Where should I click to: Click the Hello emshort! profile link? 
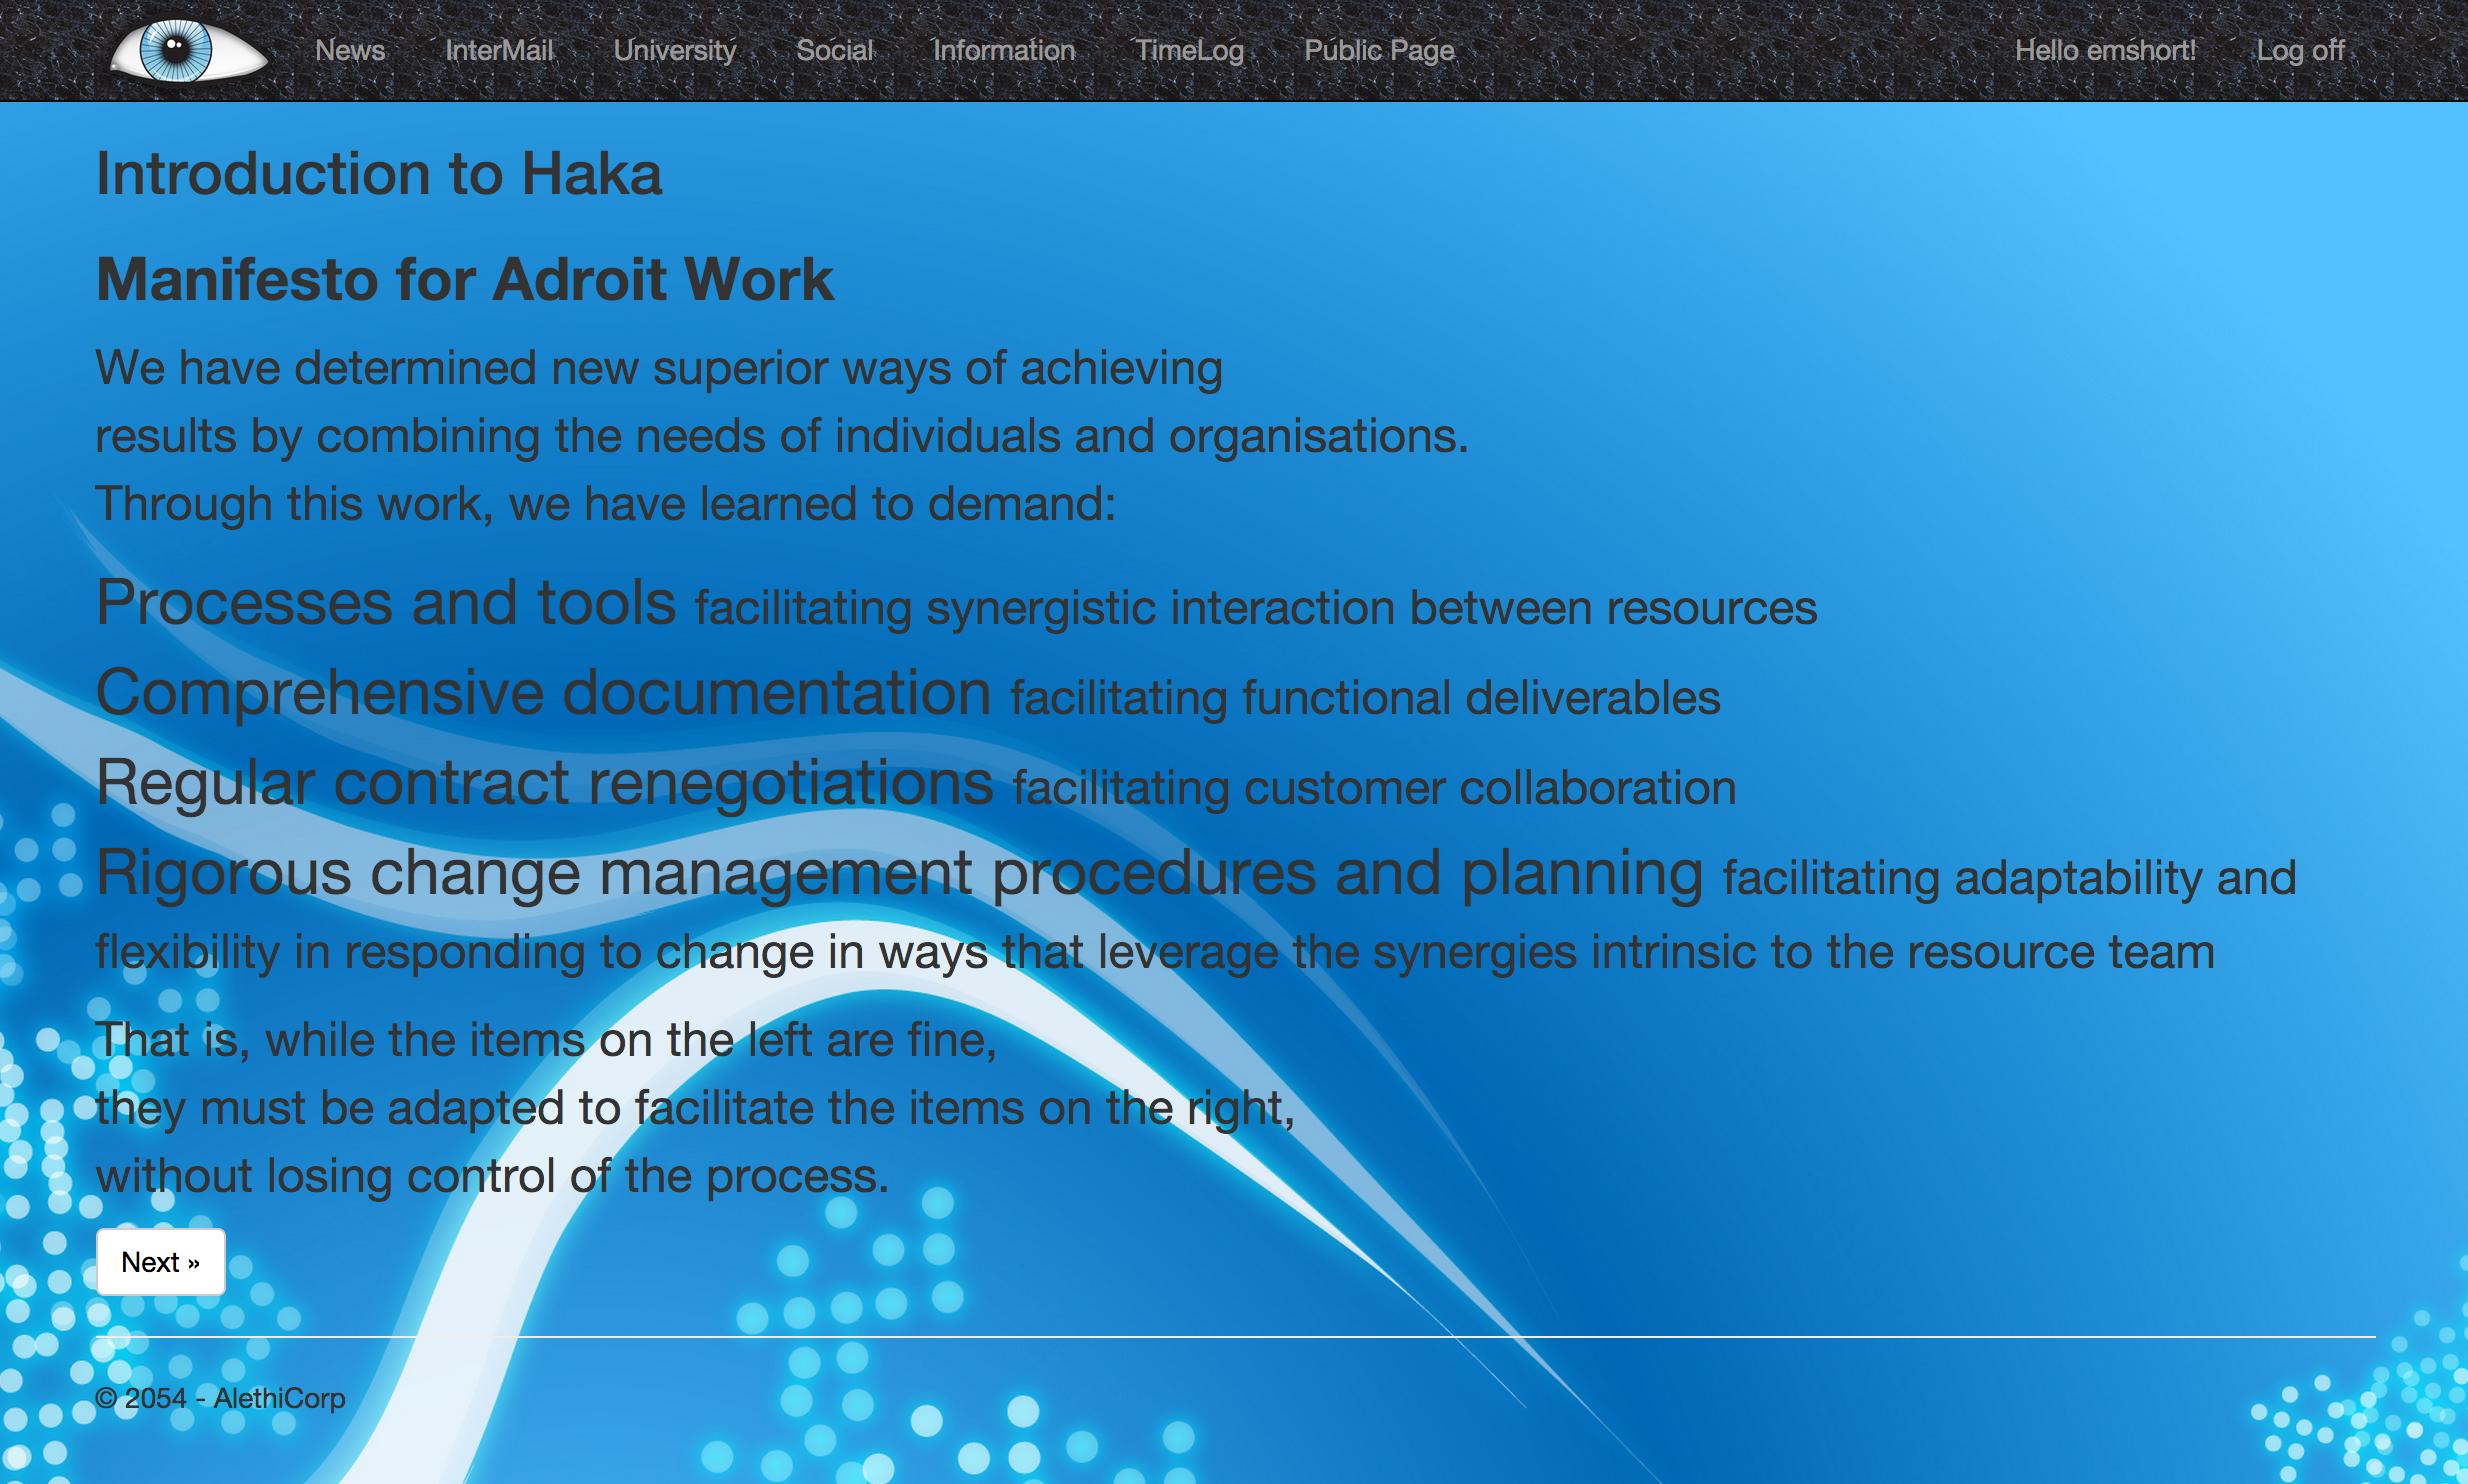2104,50
